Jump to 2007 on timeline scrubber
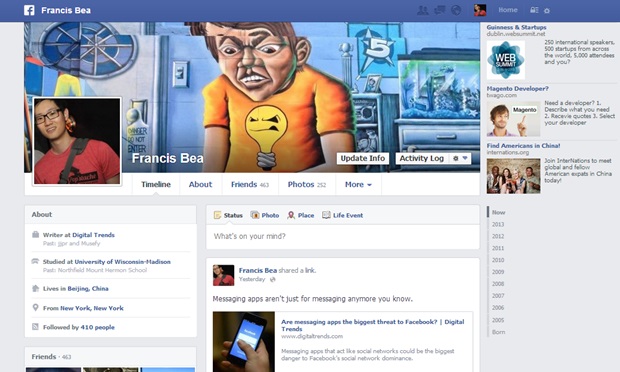Viewport: 620px width, 372px height. pos(498,296)
